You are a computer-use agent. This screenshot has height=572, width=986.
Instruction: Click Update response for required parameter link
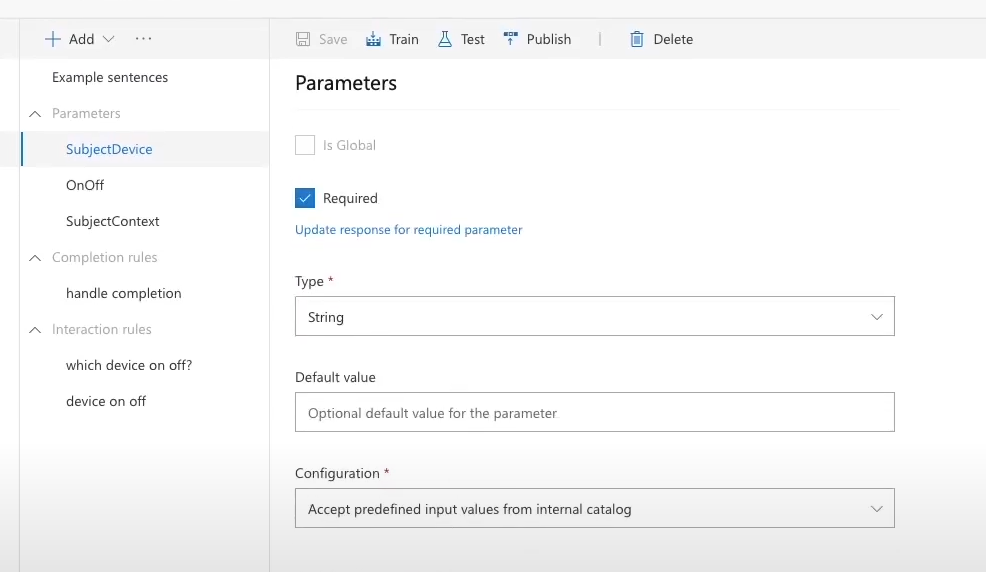pyautogui.click(x=409, y=229)
